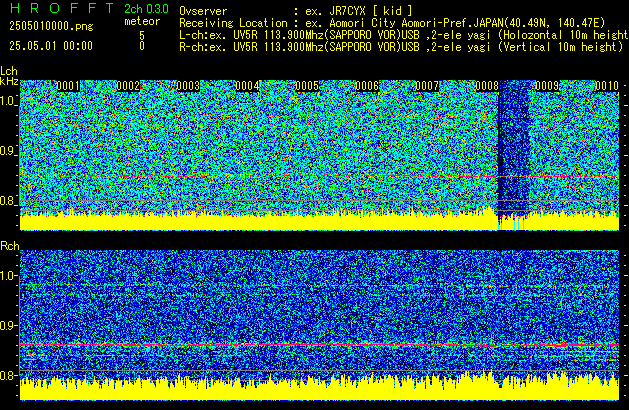Select the file name 2505010000.png
This screenshot has height=410, width=629.
click(51, 26)
